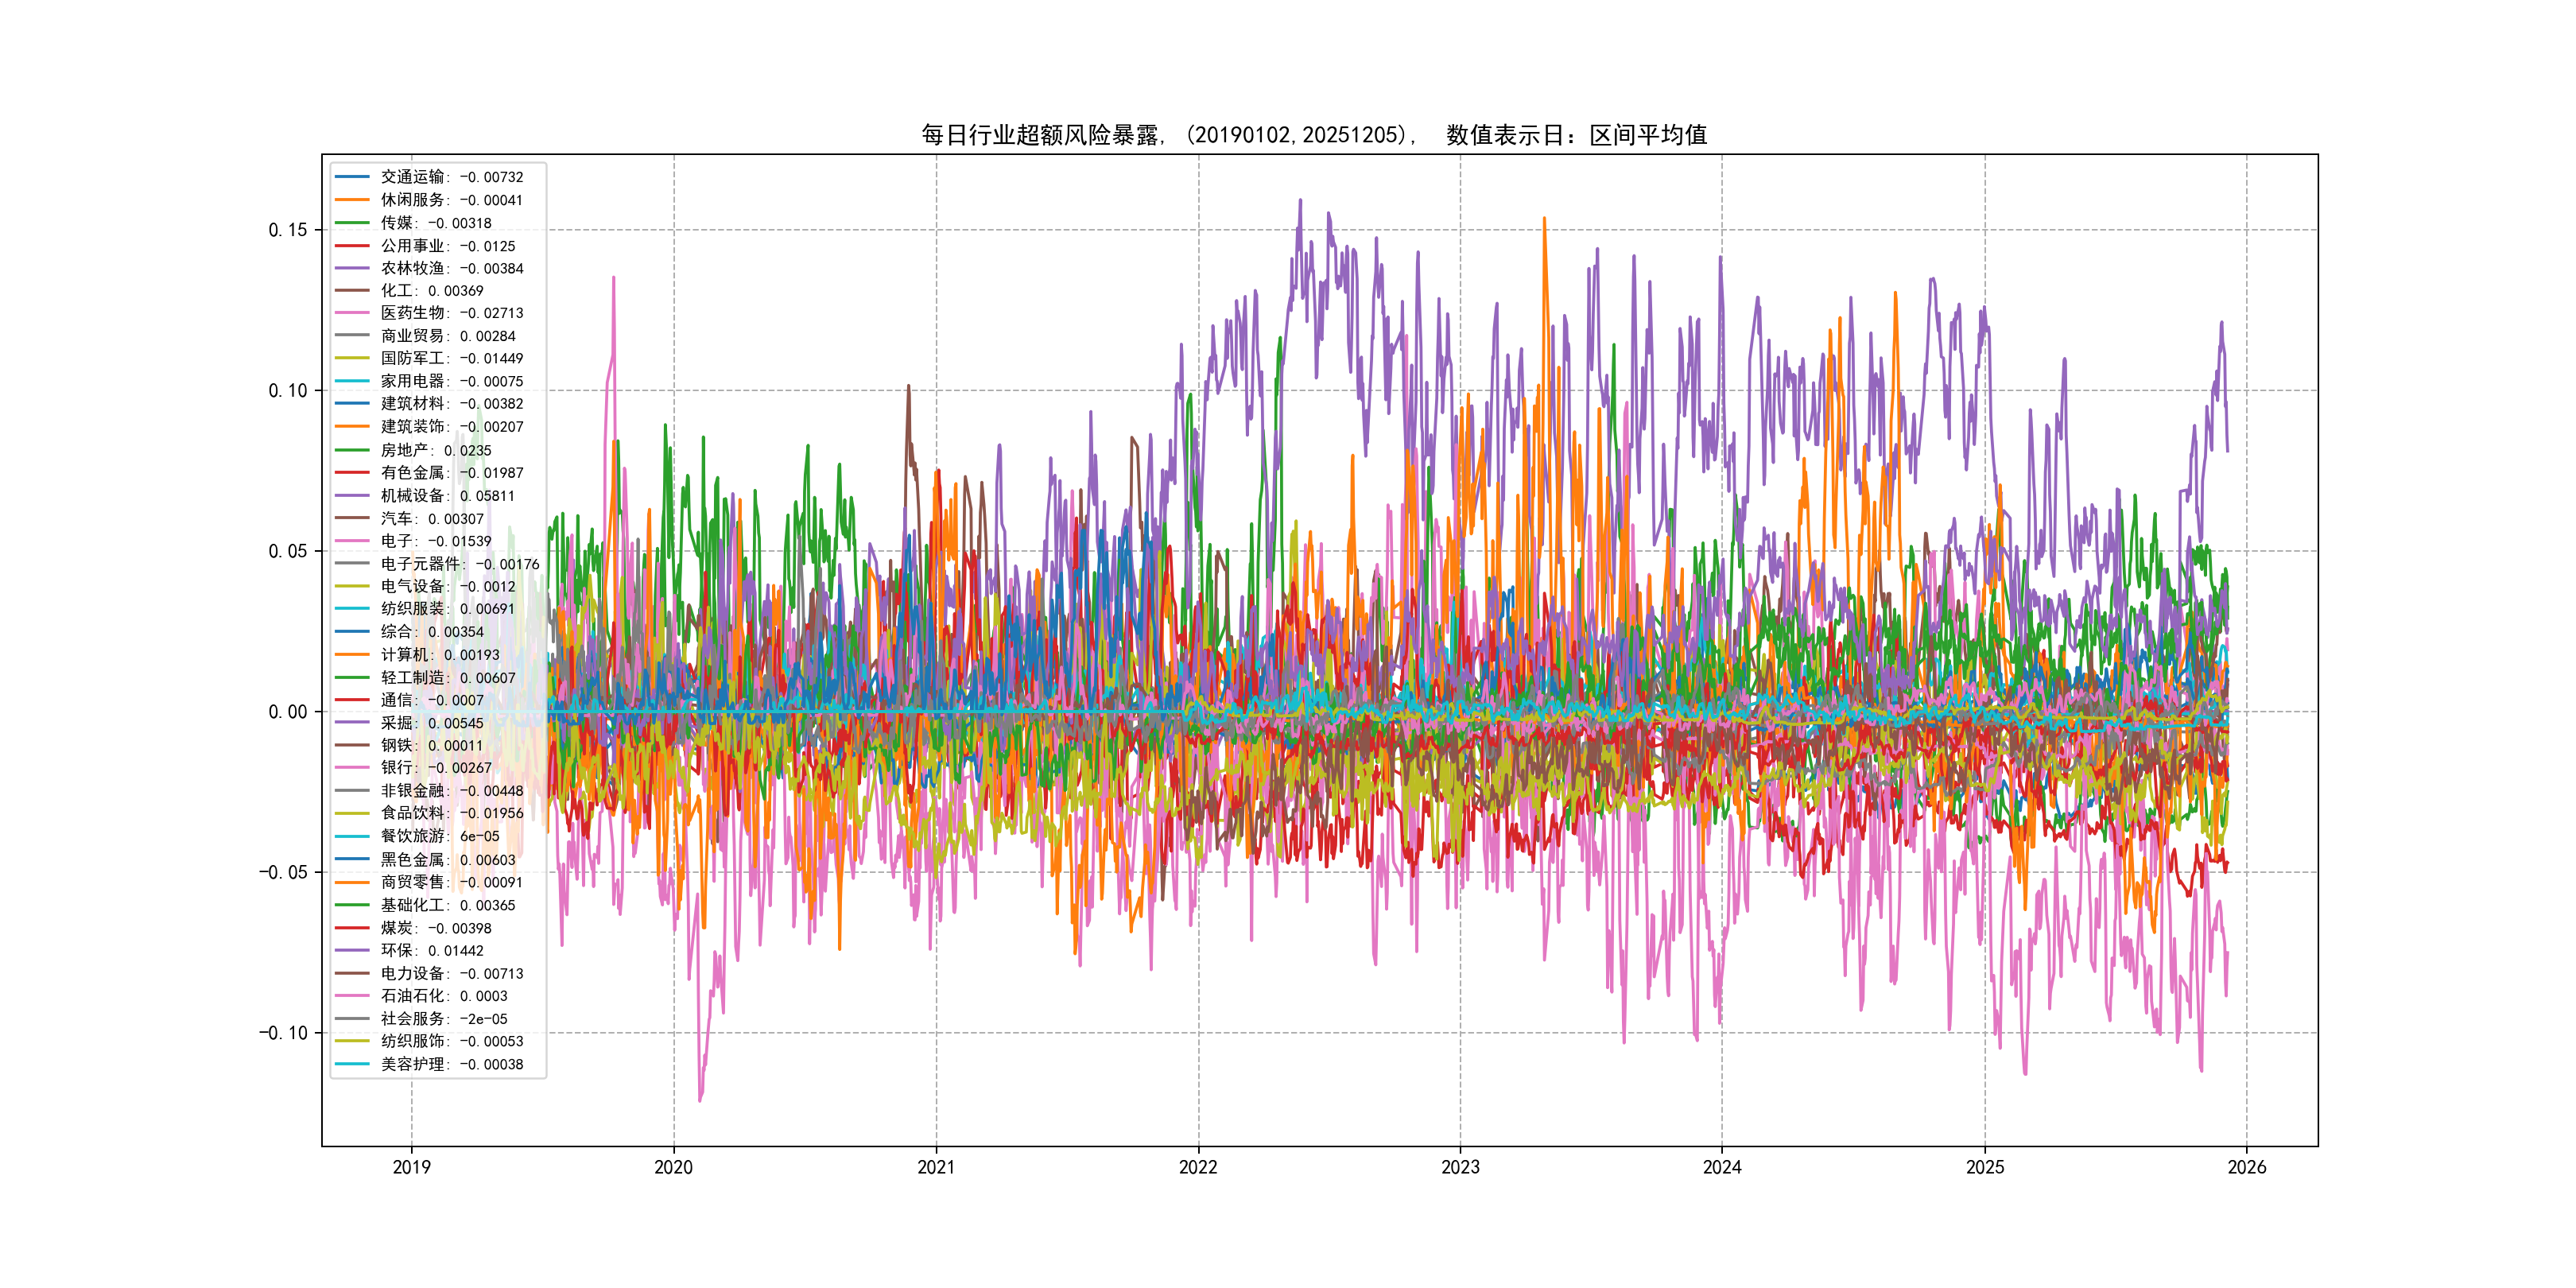This screenshot has height=1288, width=2576.
Task: Click the 交通运输 legend line swatch
Action: 352,177
